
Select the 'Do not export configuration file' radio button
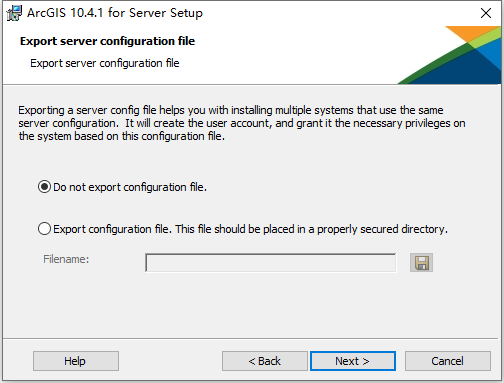click(44, 187)
